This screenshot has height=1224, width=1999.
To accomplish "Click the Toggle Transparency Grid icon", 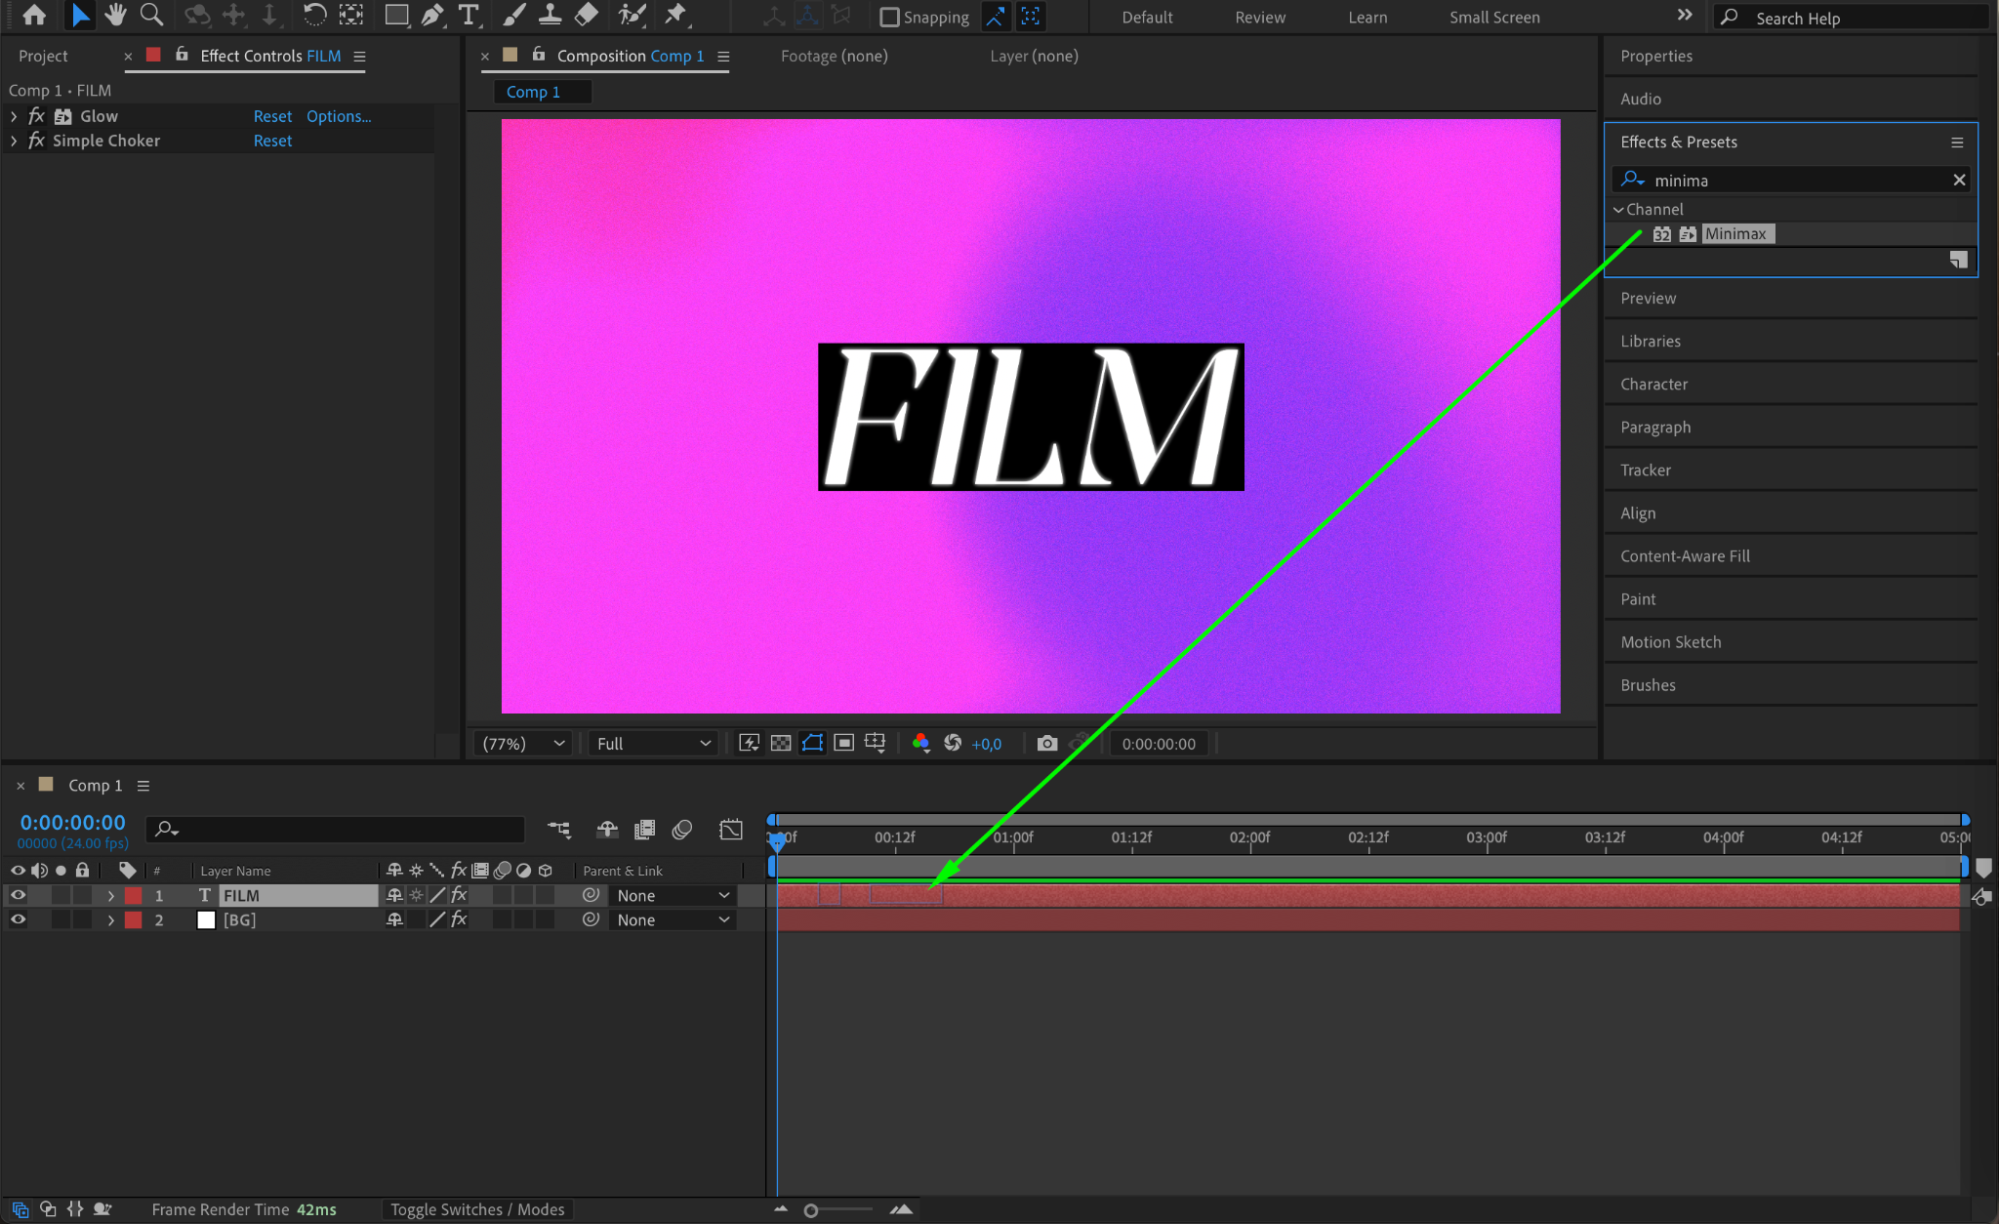I will click(x=781, y=743).
